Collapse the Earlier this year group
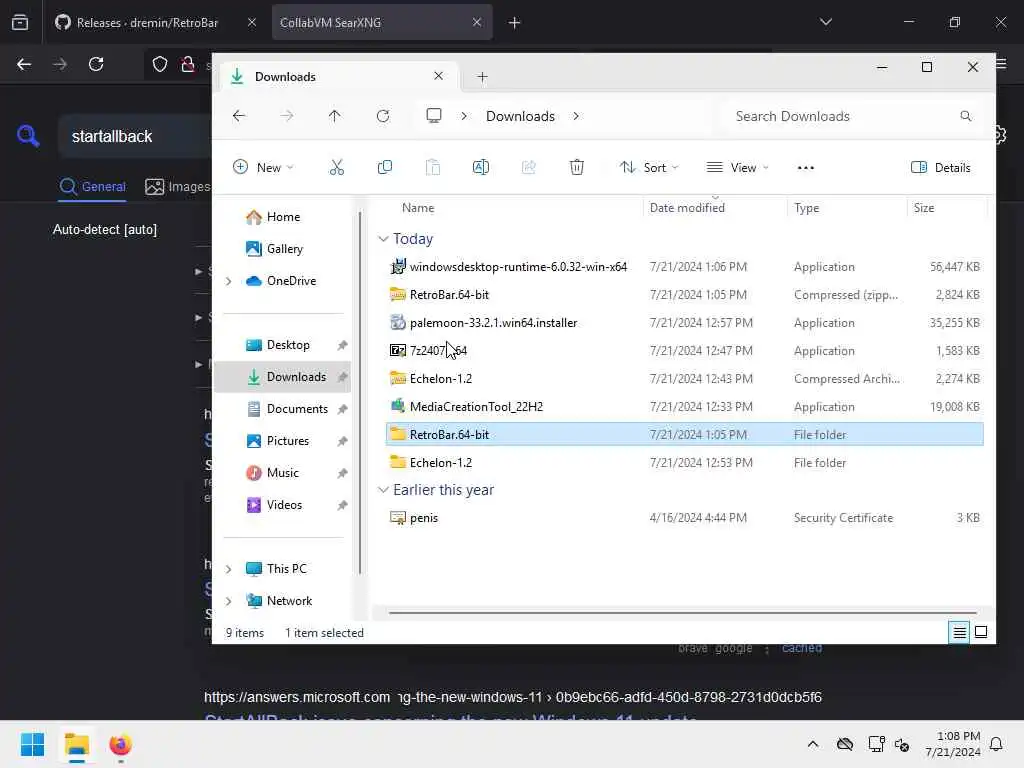This screenshot has height=768, width=1024. (383, 490)
